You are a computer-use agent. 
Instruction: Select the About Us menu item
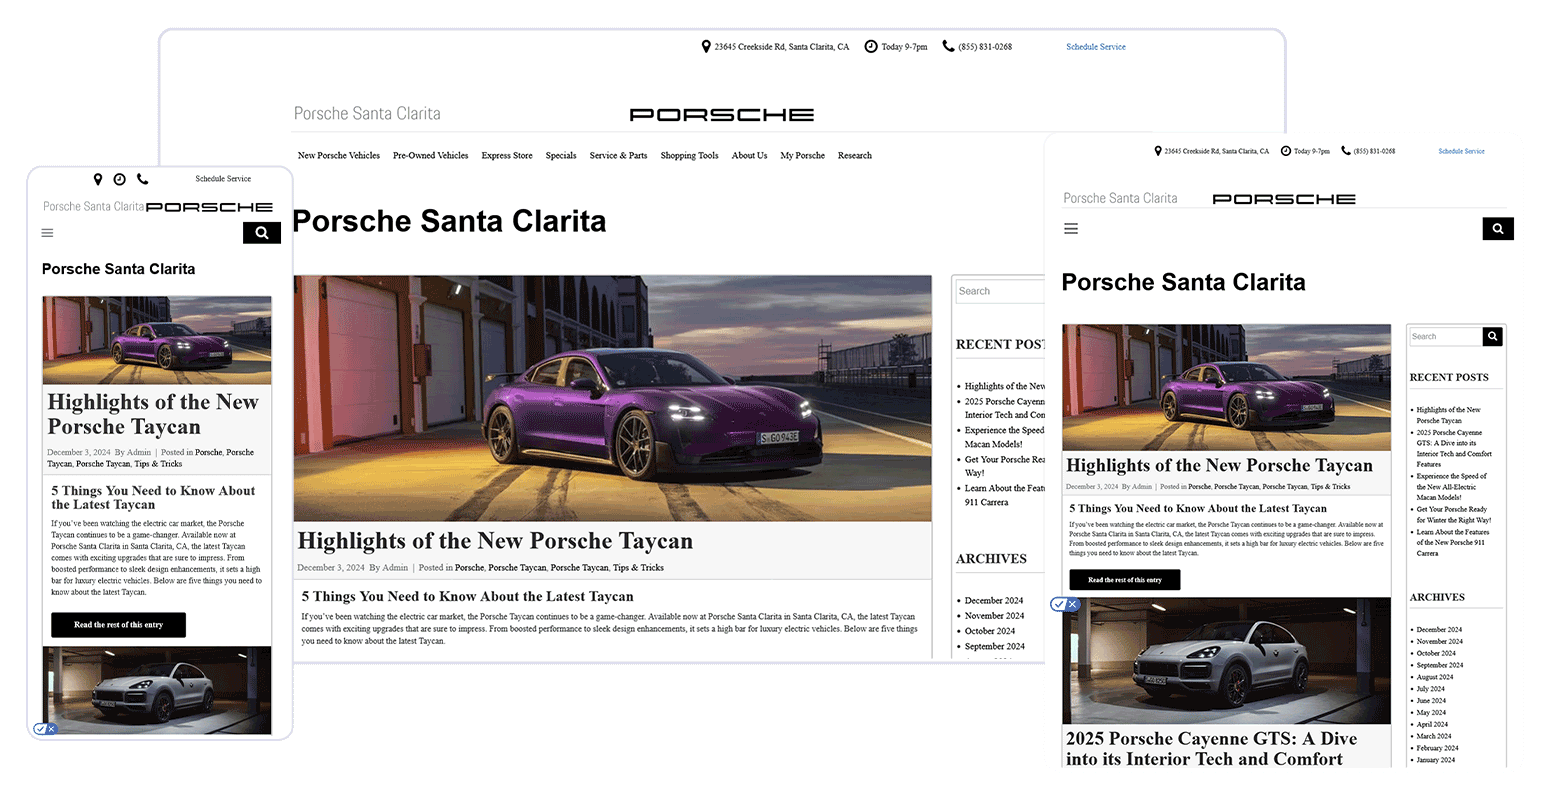pos(749,155)
